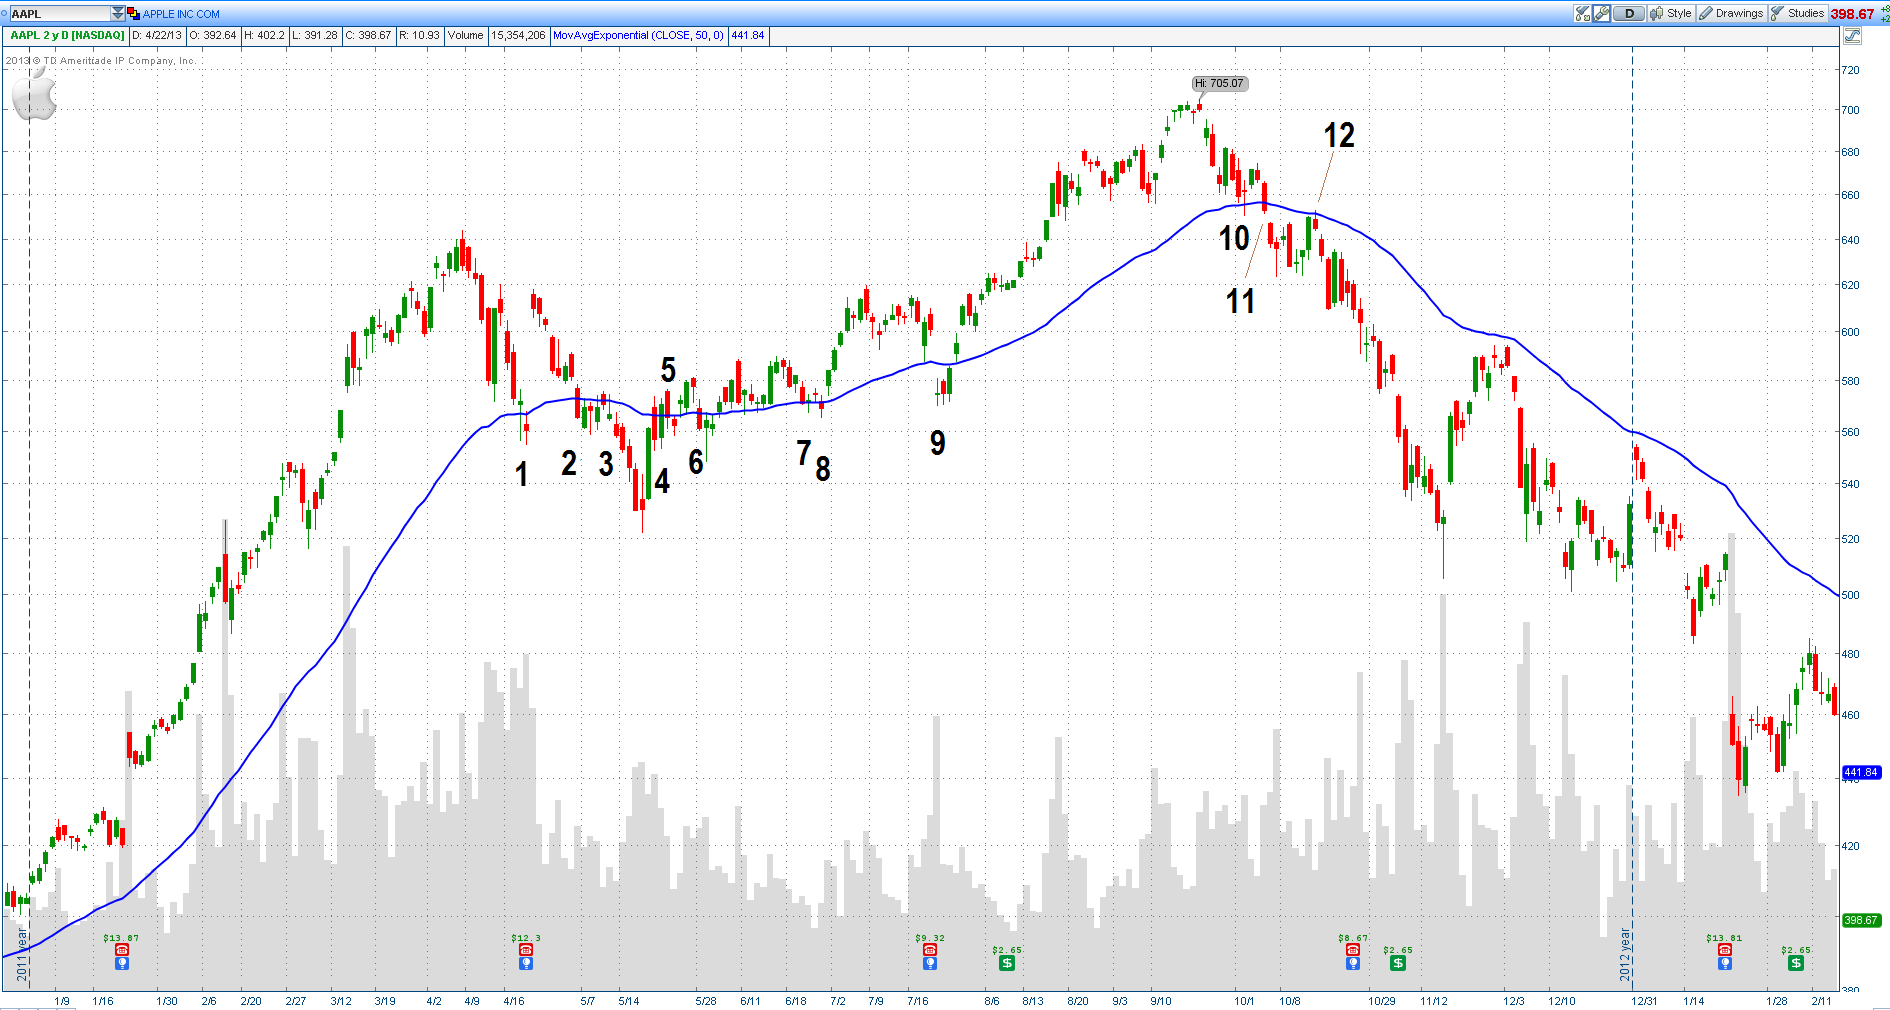Click the 2012 year divider label

click(x=1625, y=954)
